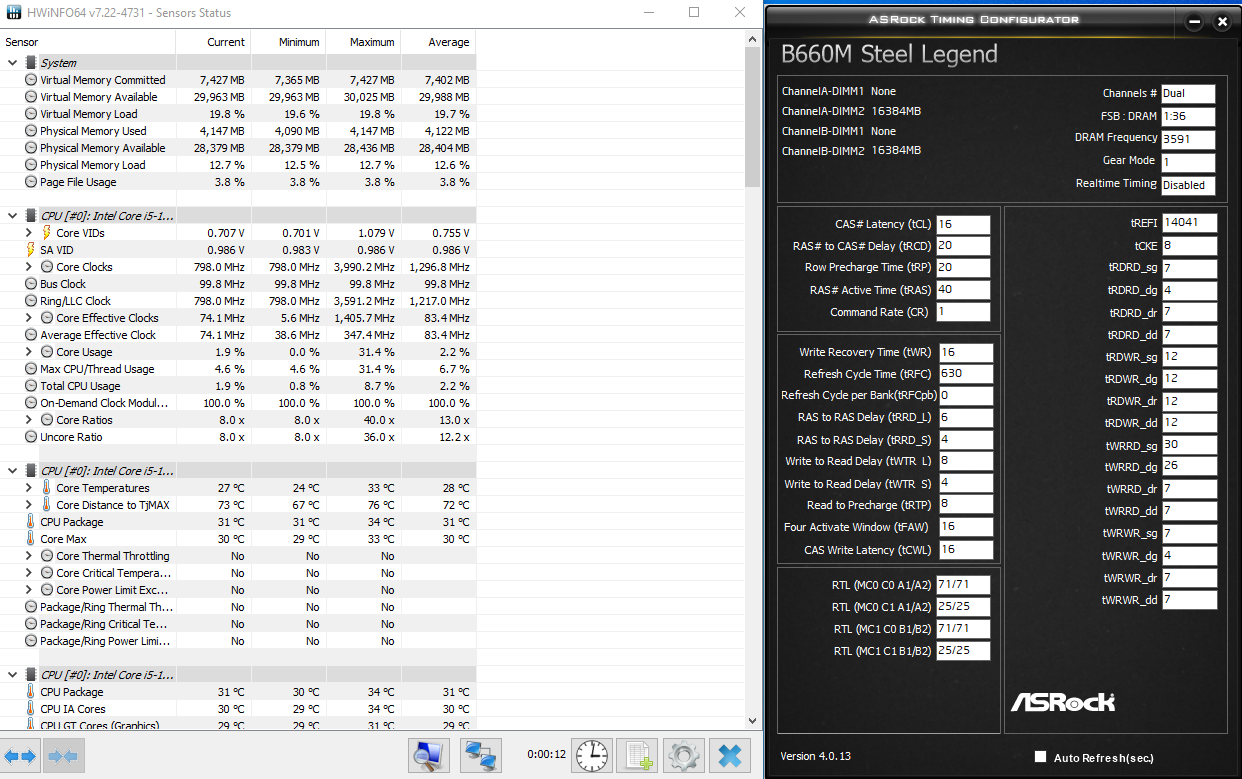
Task: Click the Command Rate (CR) field
Action: click(x=963, y=312)
